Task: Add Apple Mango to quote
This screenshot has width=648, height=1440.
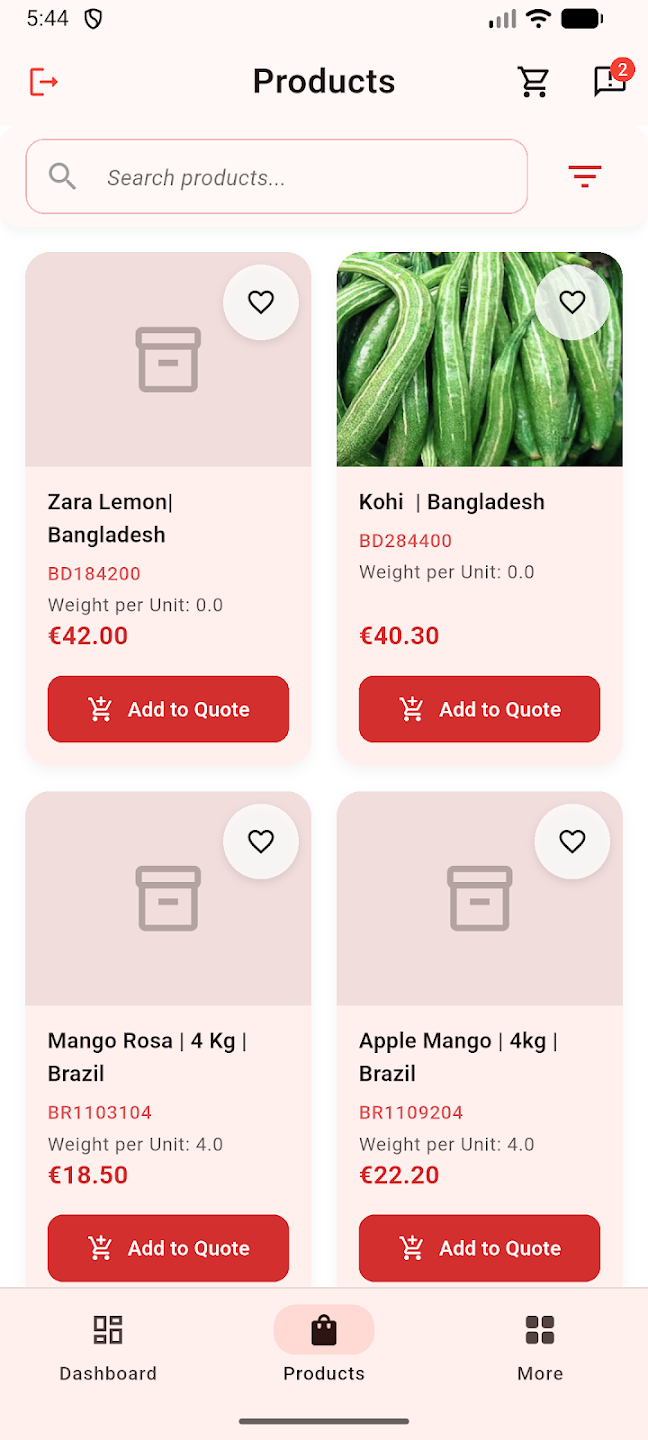Action: pos(479,1248)
